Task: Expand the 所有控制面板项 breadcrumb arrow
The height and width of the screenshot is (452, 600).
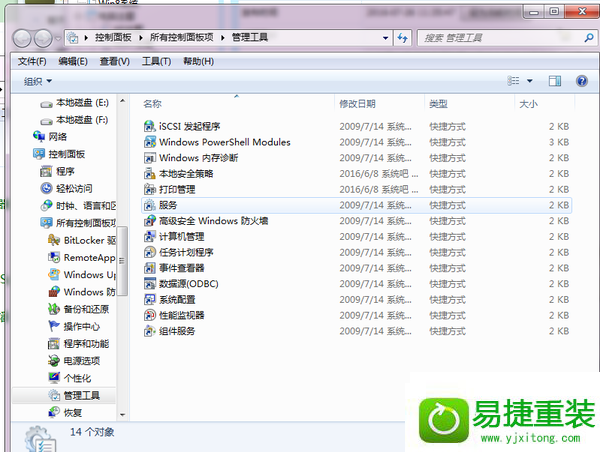Action: tap(223, 38)
